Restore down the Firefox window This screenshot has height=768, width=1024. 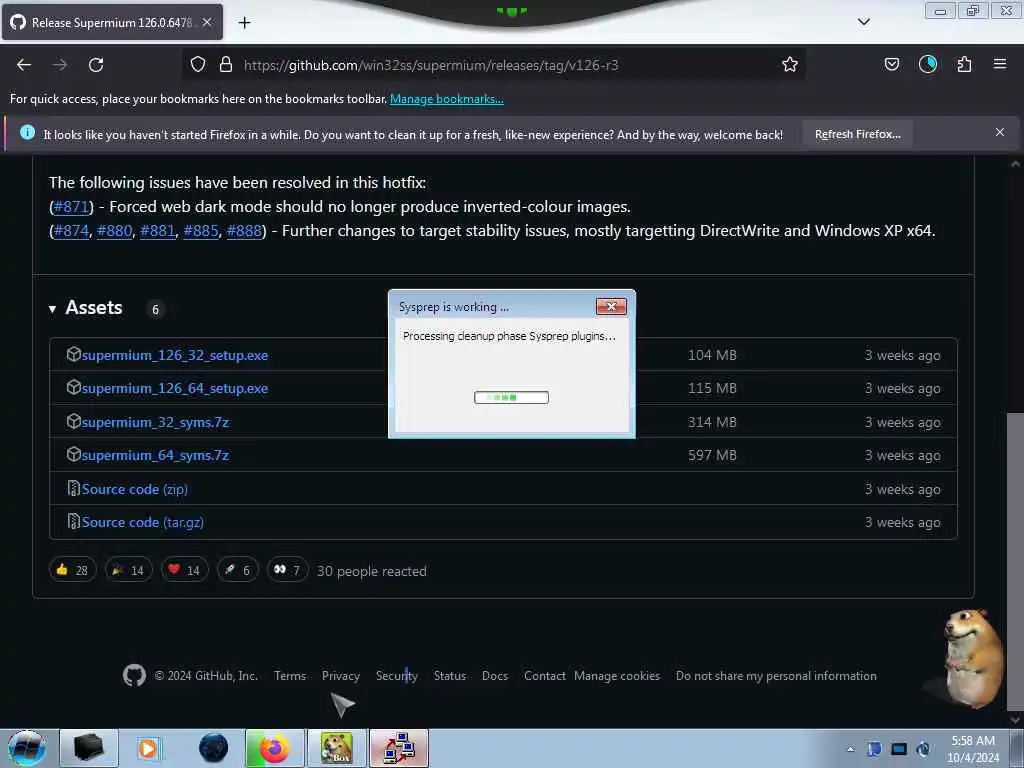pyautogui.click(x=972, y=10)
